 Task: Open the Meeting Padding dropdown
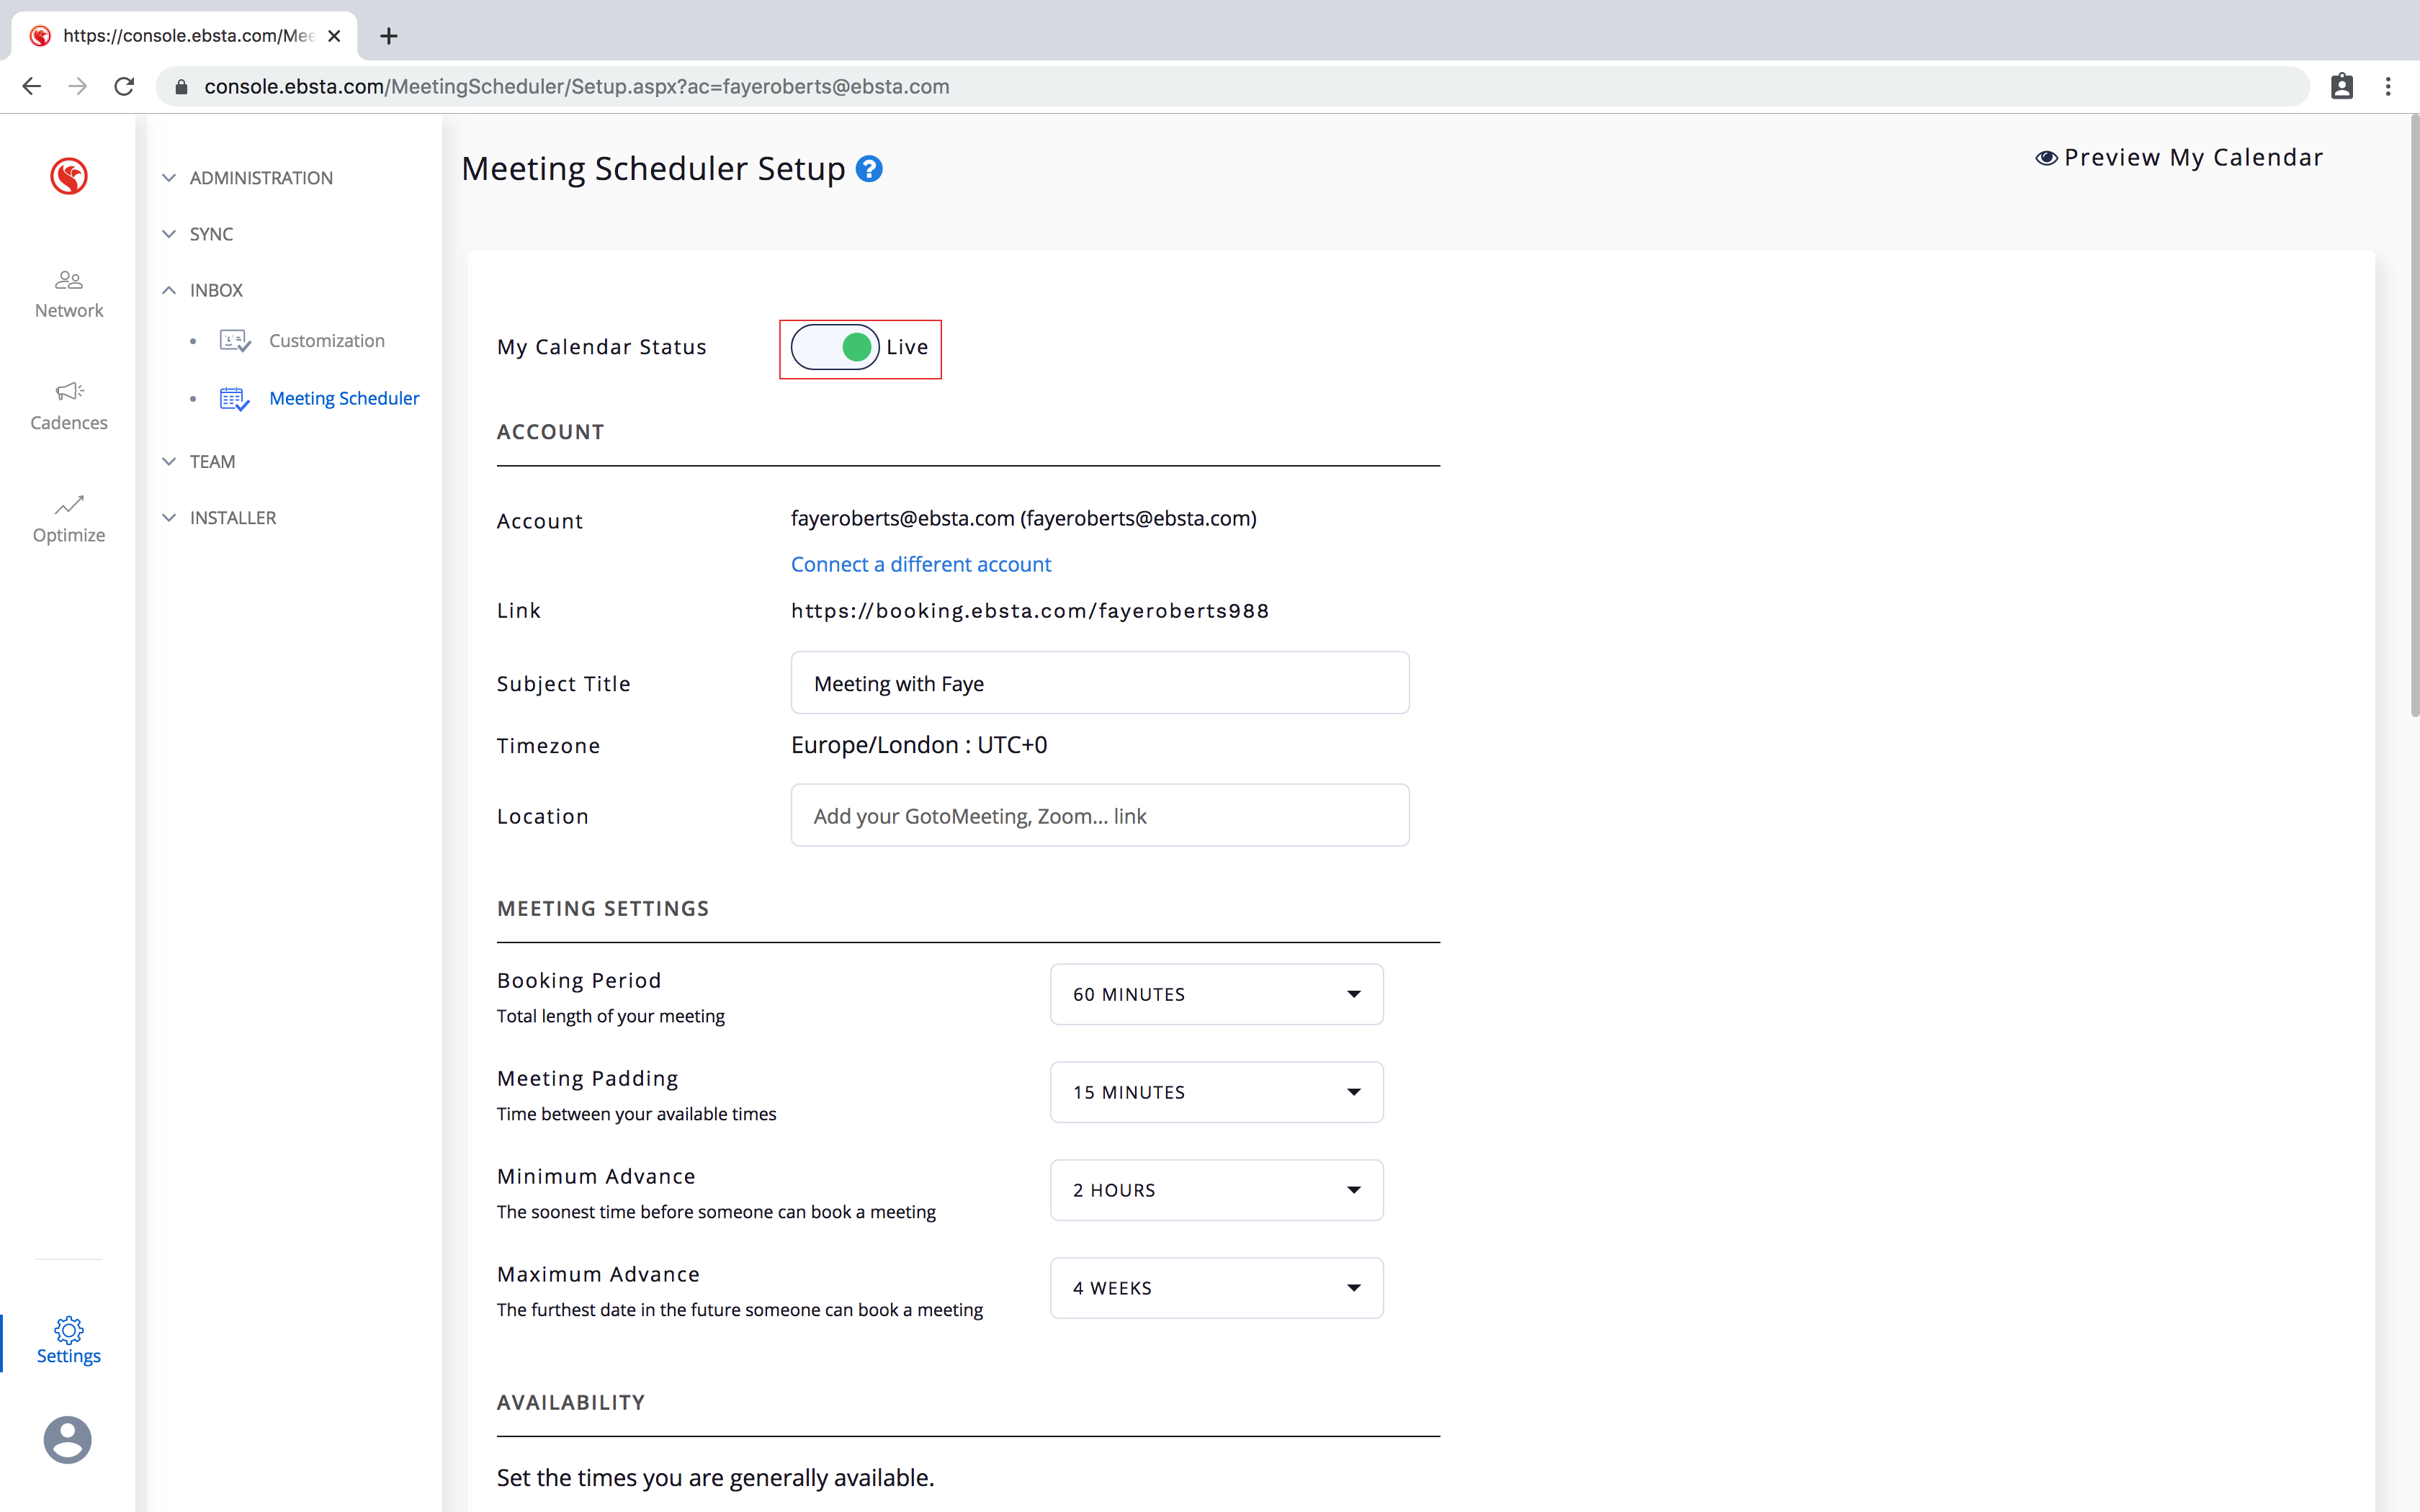coord(1216,1092)
